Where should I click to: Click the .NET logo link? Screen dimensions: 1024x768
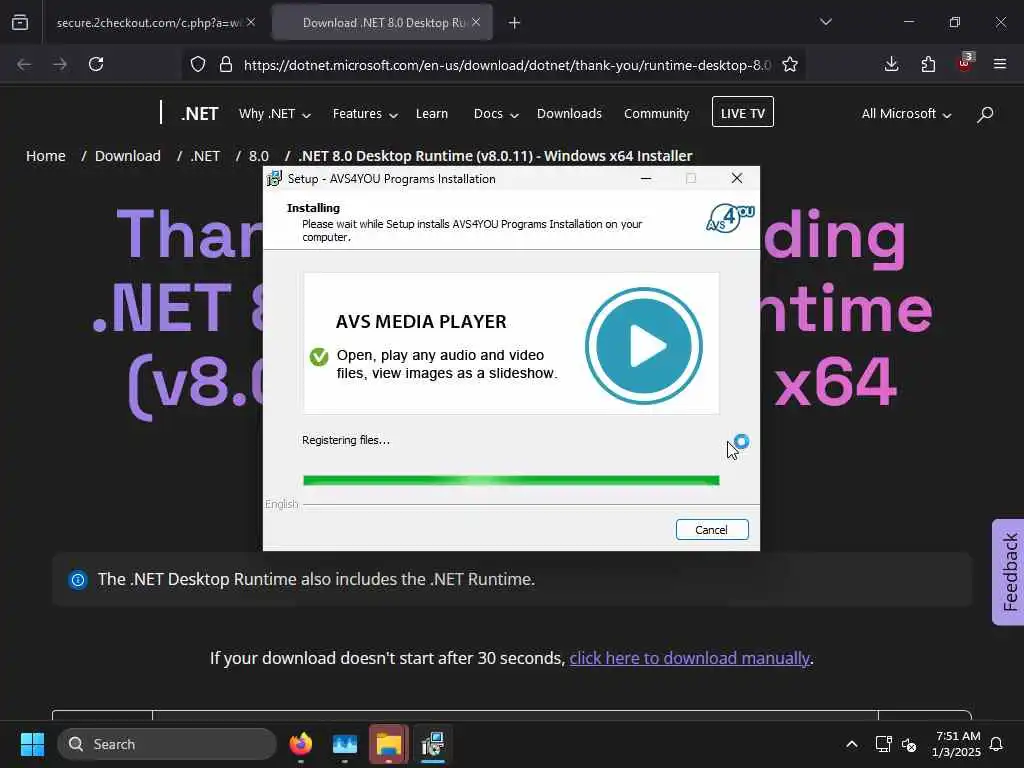point(200,114)
